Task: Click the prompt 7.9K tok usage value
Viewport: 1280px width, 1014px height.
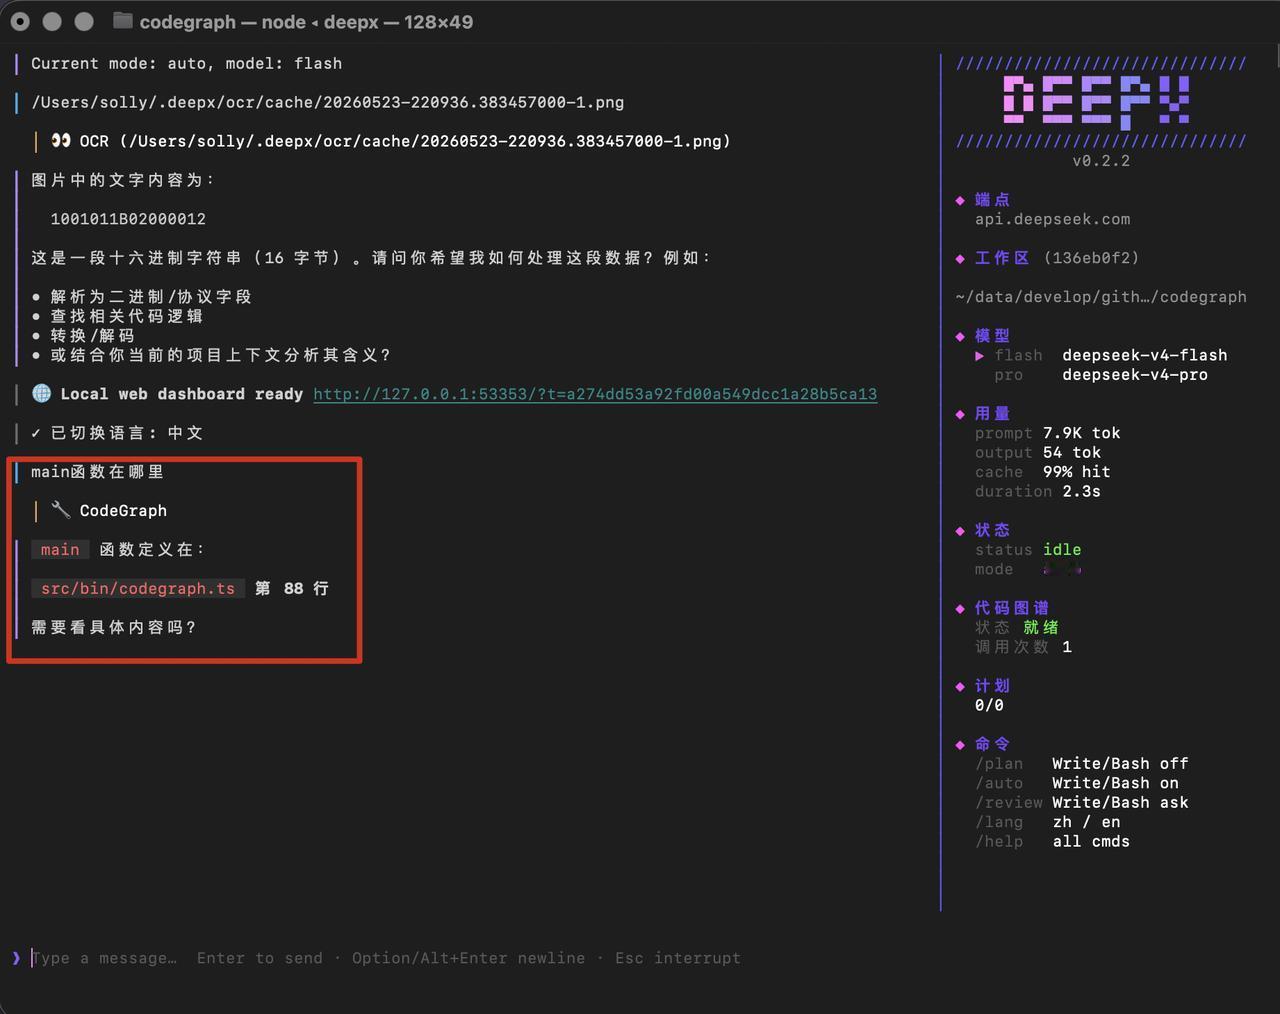Action: [1082, 433]
